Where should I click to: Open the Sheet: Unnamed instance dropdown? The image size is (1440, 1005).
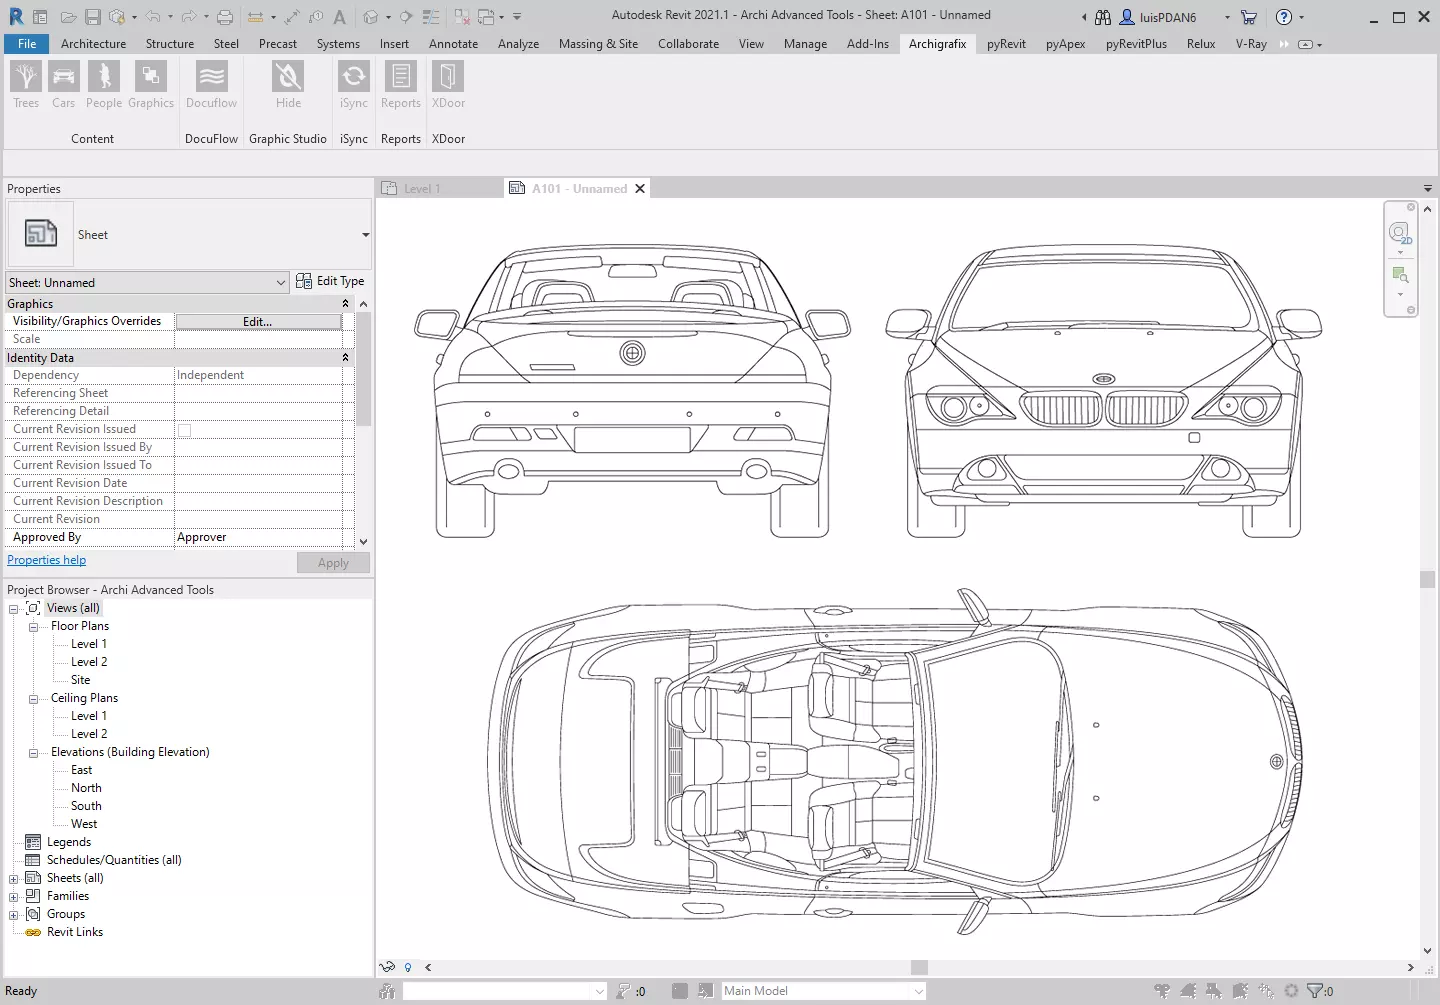pos(281,283)
